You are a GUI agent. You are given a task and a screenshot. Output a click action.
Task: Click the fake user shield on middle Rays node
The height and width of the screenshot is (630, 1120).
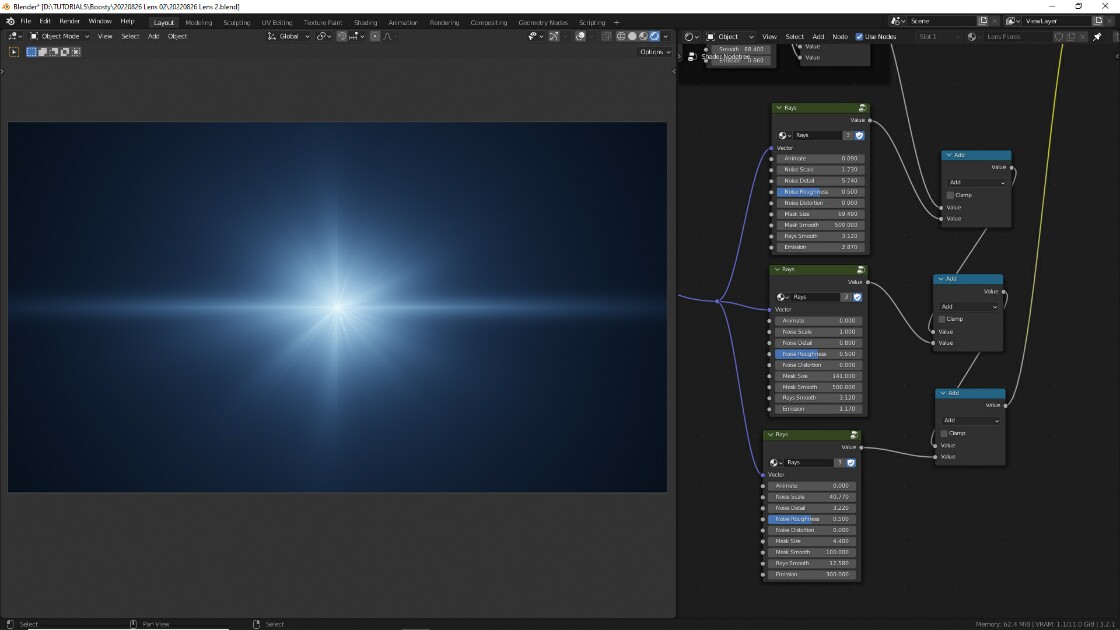click(857, 297)
